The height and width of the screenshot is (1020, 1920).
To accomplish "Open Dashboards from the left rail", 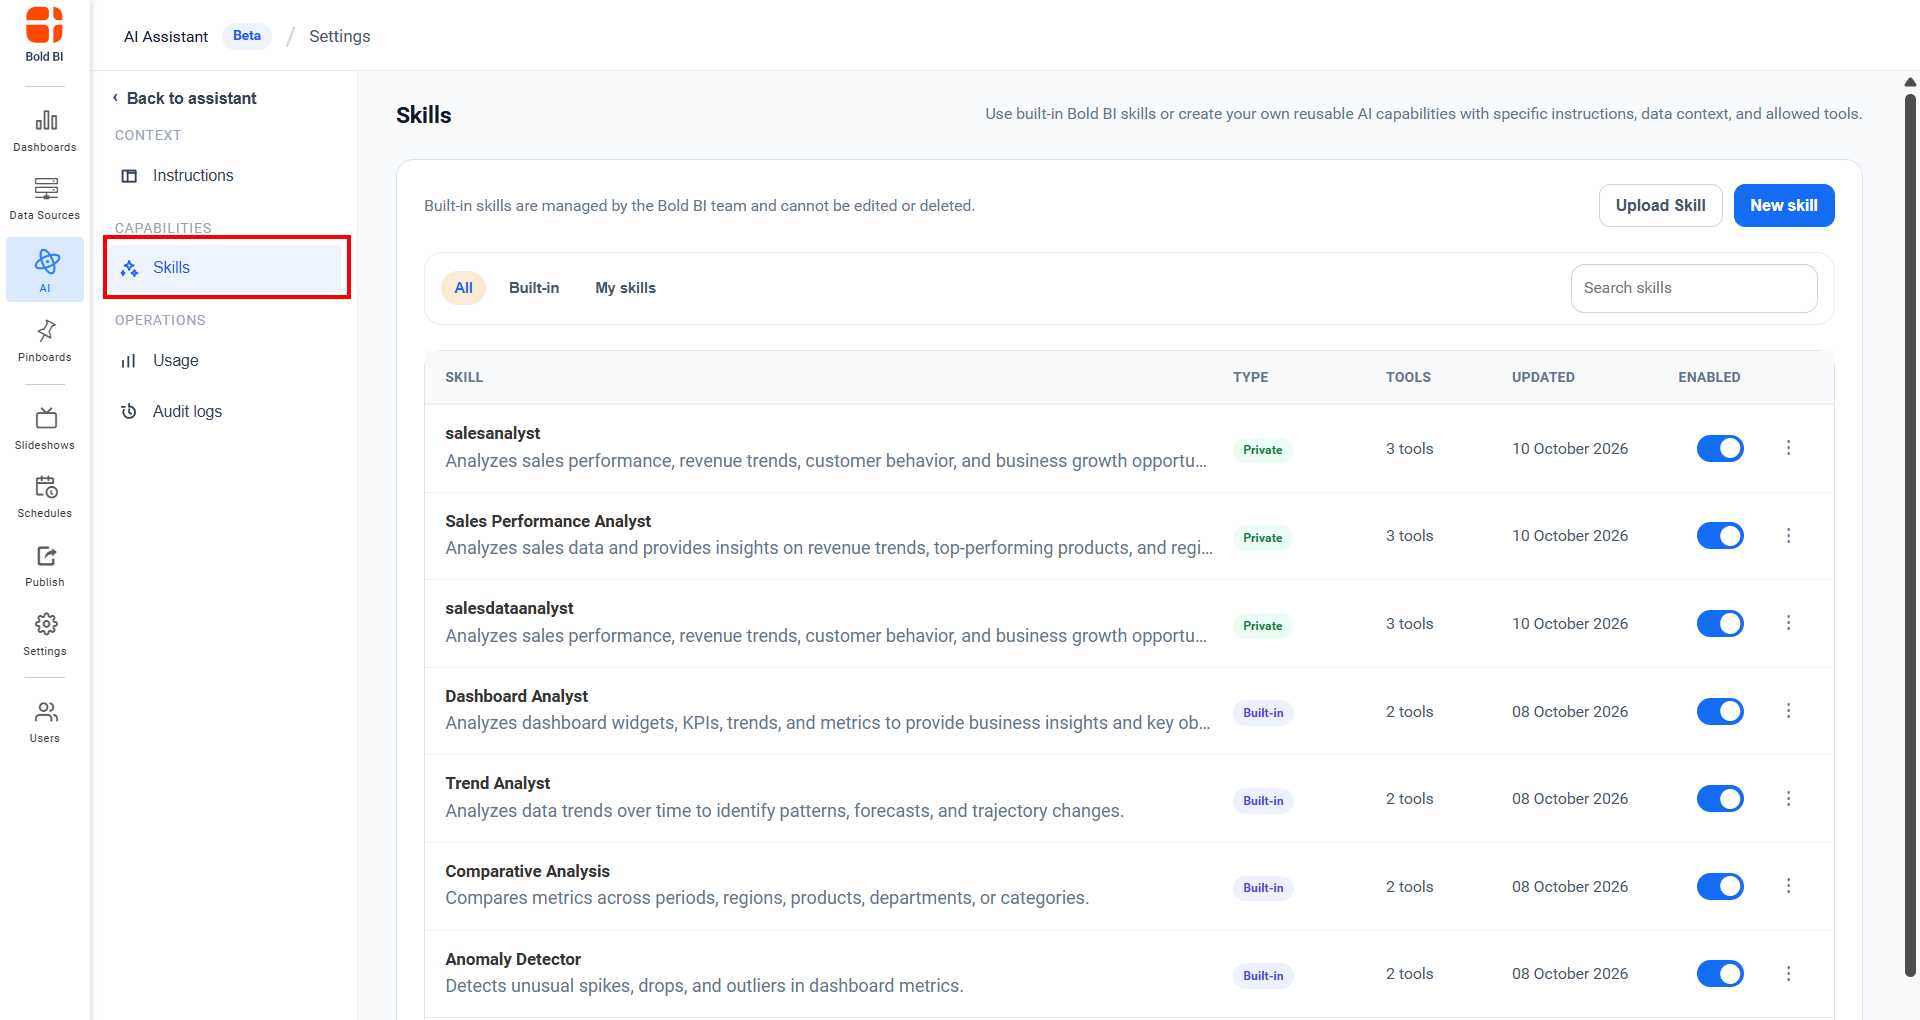I will pyautogui.click(x=45, y=131).
